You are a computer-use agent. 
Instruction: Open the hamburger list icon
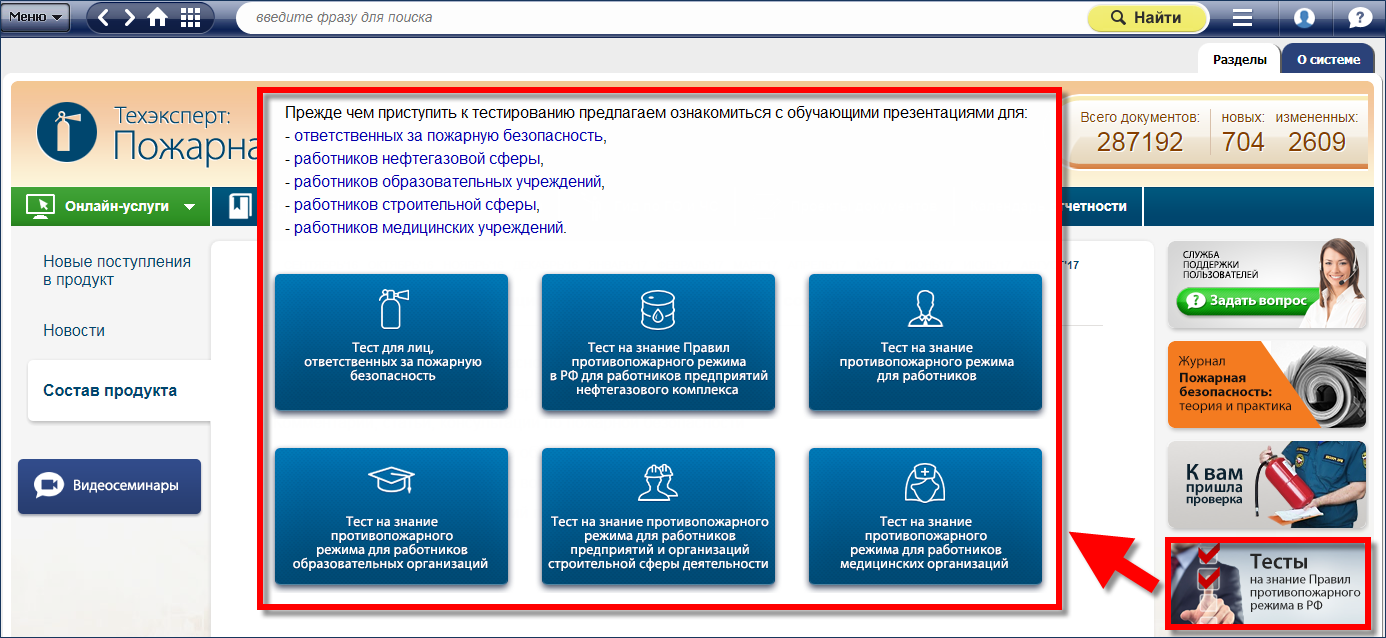pyautogui.click(x=1242, y=18)
